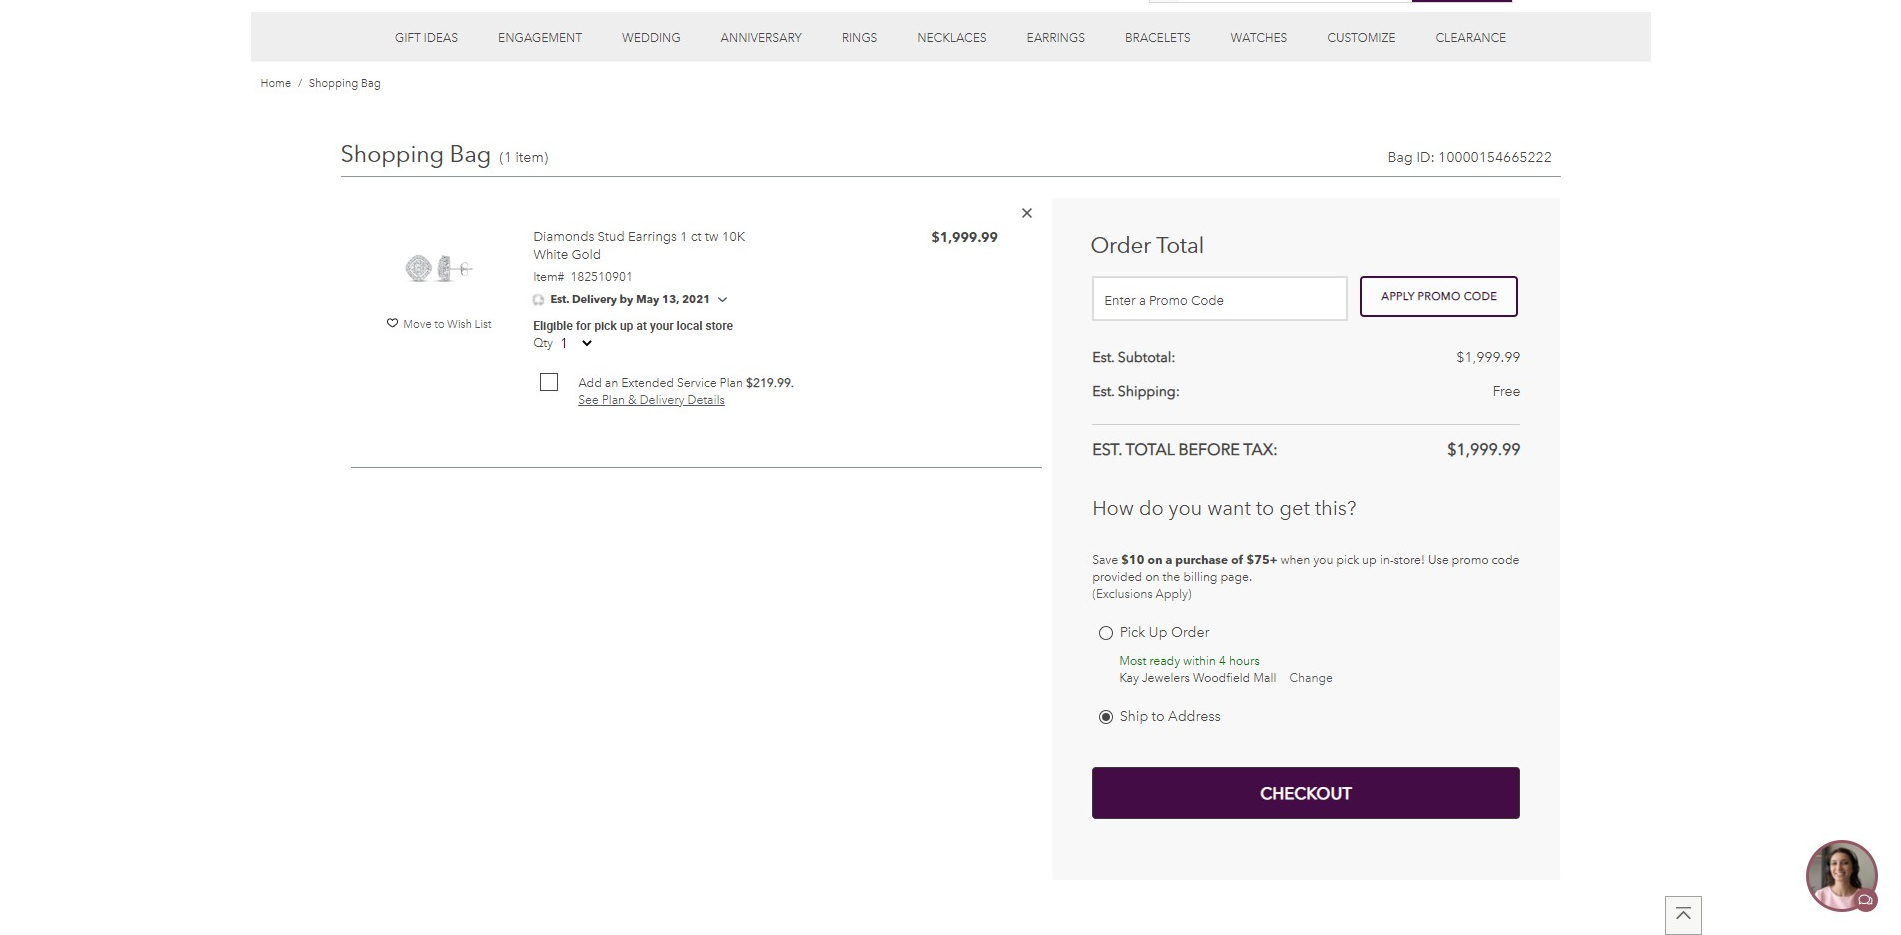Screen dimensions: 1901x935
Task: Click the back-to-top arrow icon
Action: pos(1684,914)
